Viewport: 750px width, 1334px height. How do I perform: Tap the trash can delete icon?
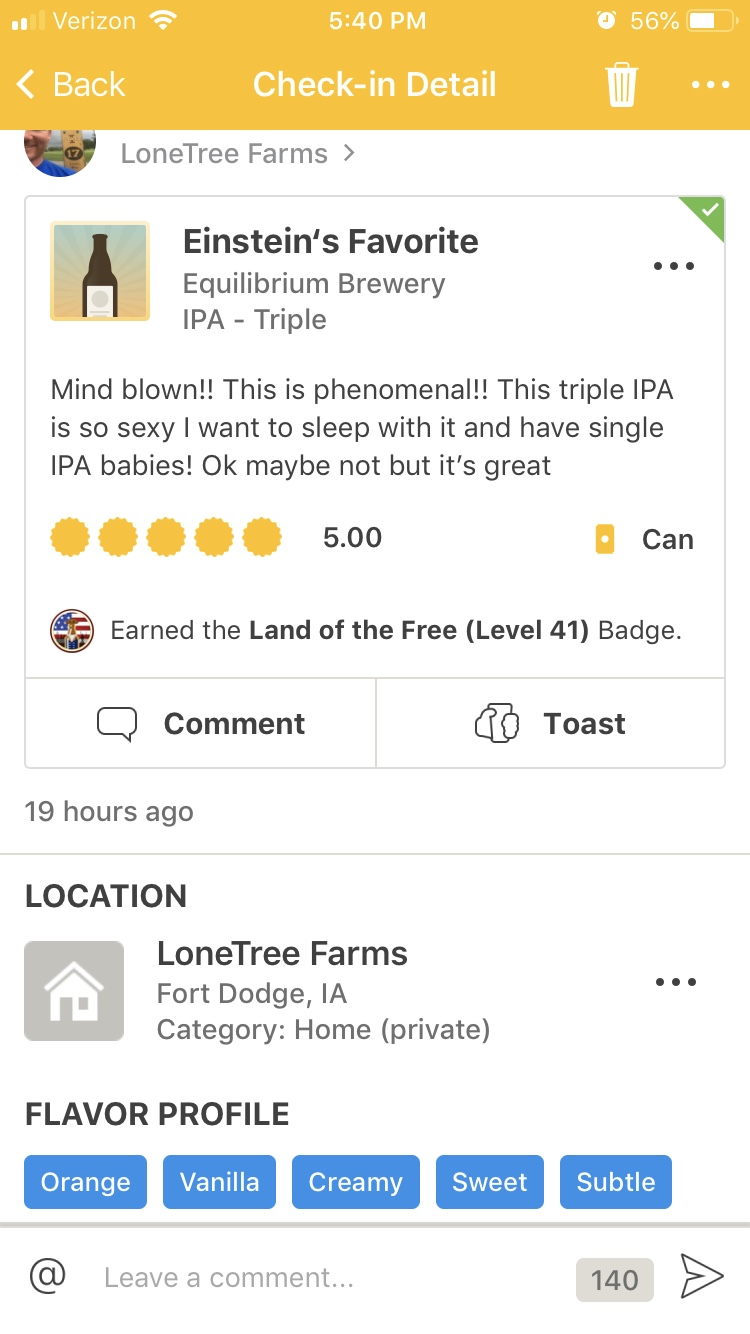[621, 84]
